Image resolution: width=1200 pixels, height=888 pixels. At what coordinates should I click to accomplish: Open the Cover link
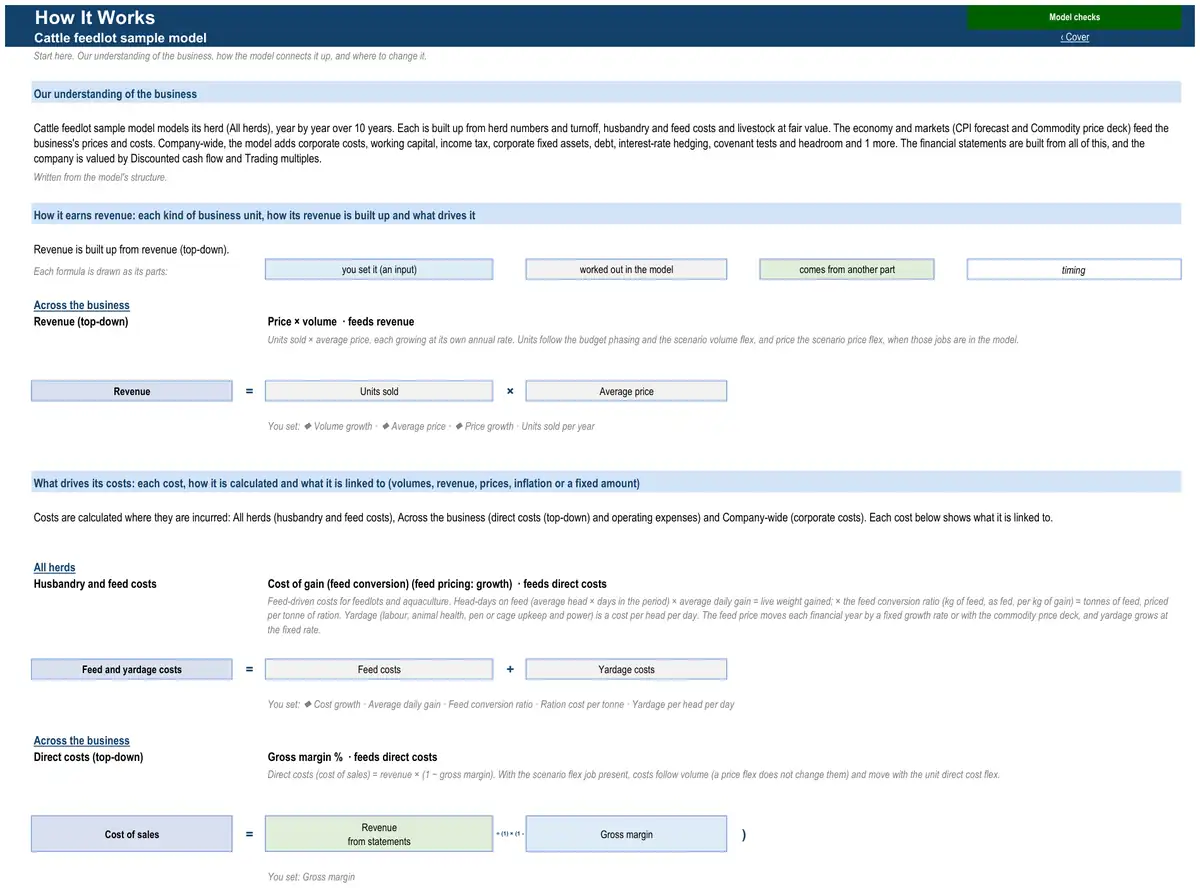1075,37
